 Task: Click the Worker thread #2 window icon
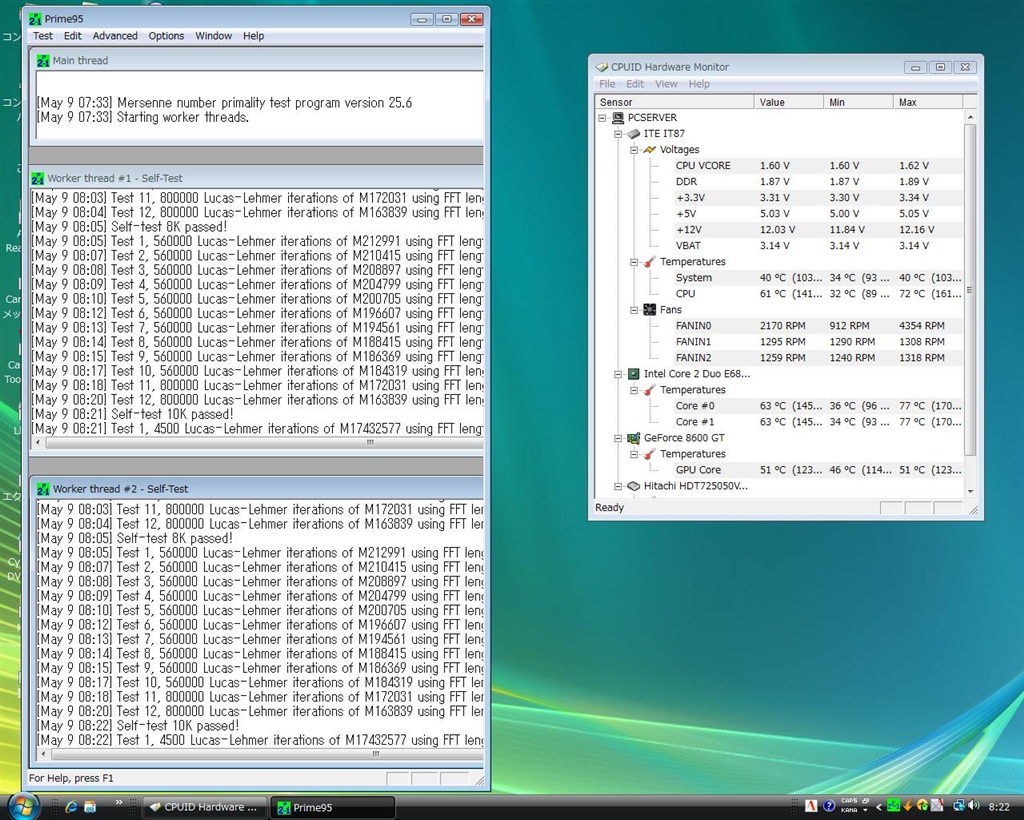click(43, 489)
